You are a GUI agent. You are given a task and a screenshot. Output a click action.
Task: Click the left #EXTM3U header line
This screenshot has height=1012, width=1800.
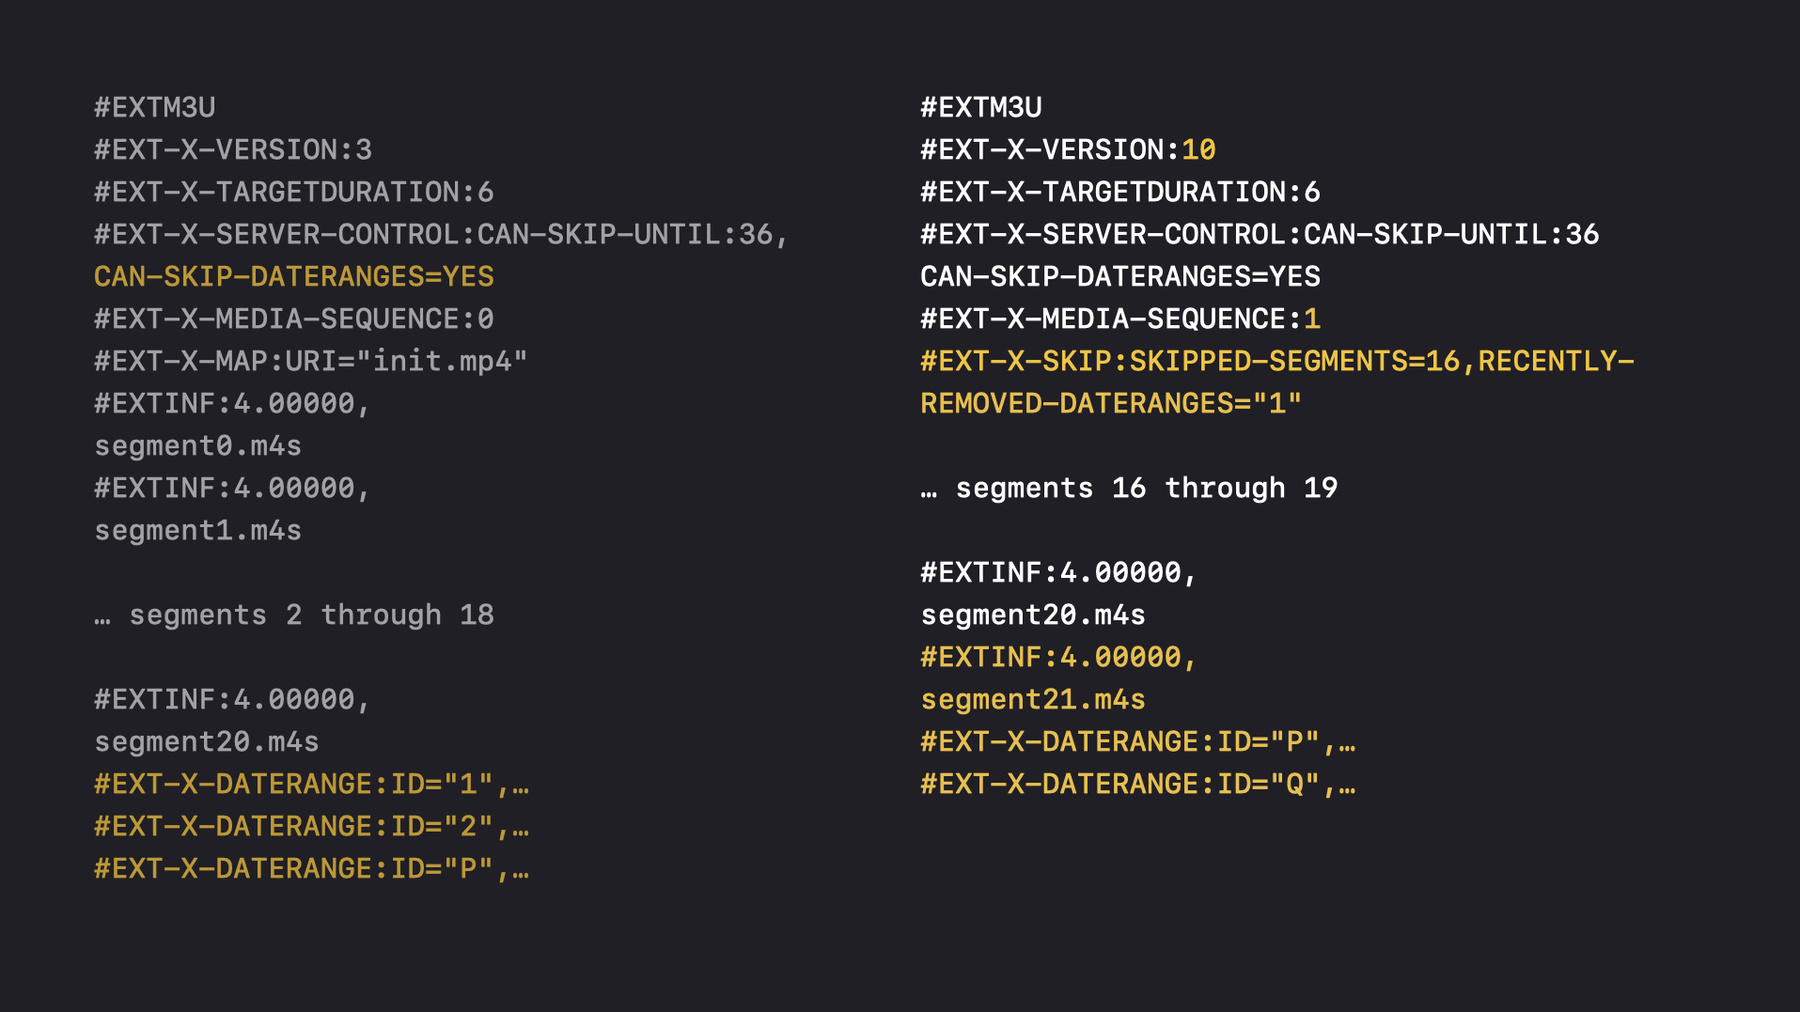tap(155, 107)
